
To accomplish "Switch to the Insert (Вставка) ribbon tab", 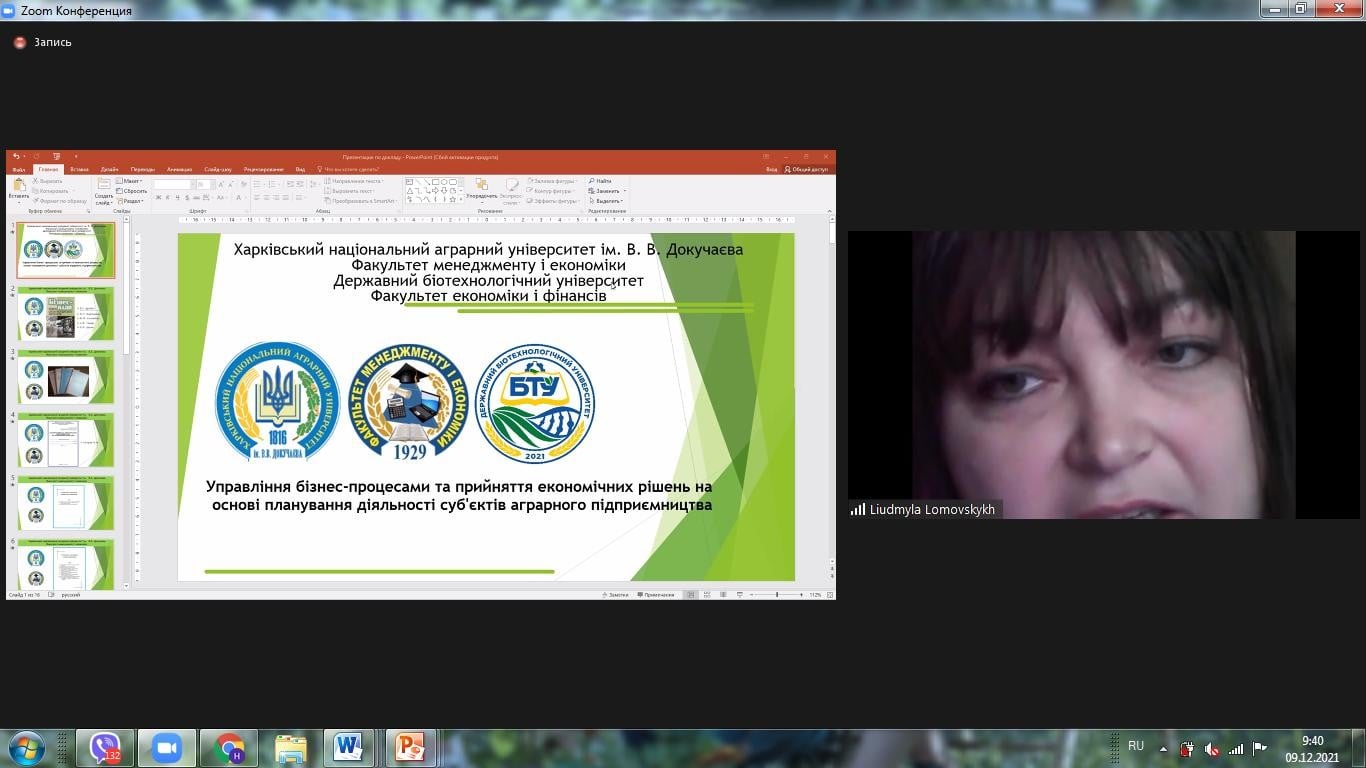I will (x=79, y=170).
